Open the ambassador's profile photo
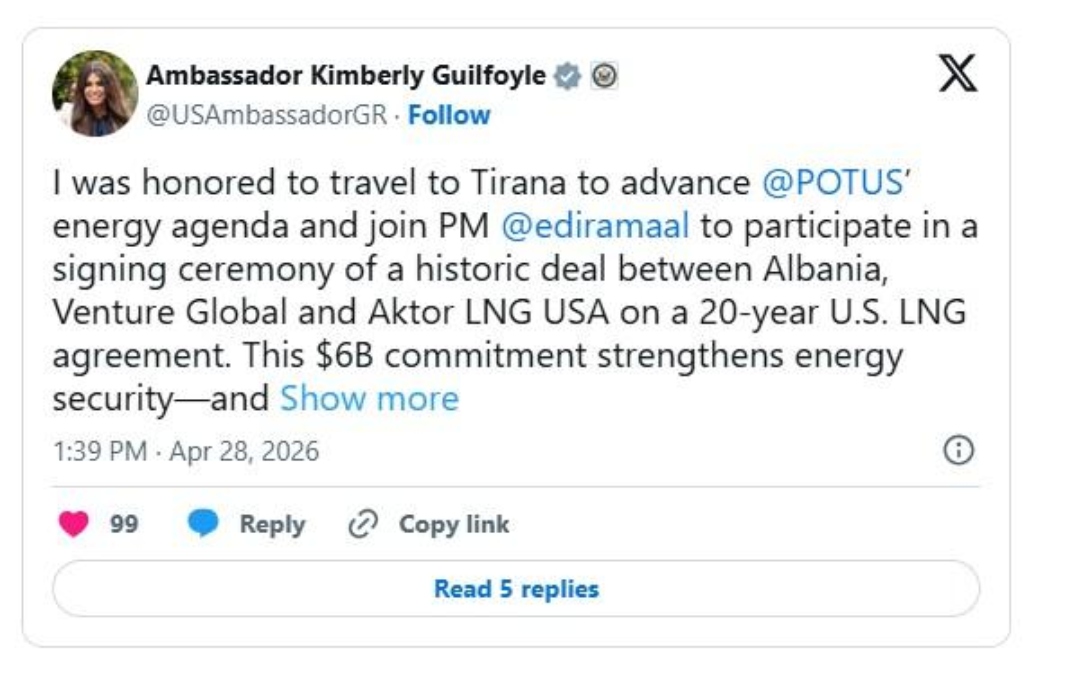 95,93
